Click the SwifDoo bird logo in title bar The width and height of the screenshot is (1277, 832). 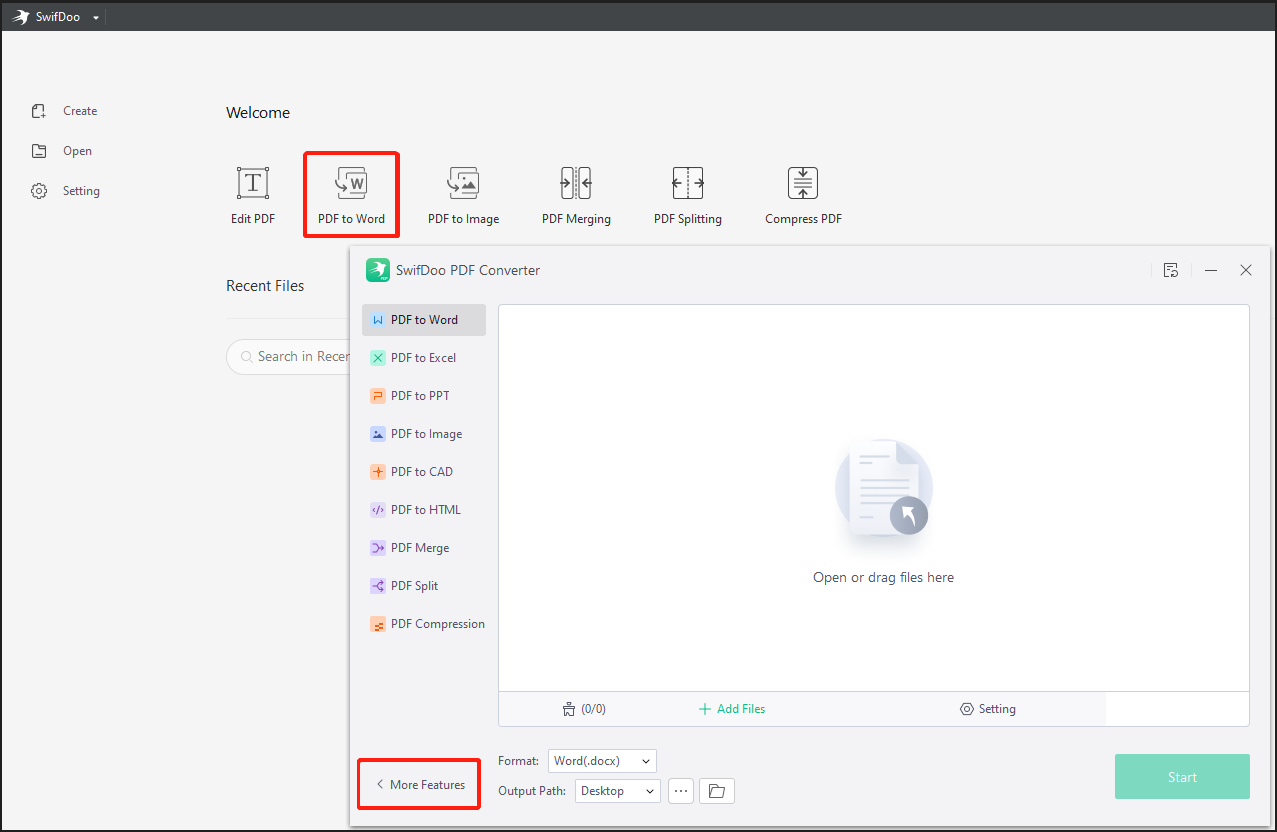20,17
